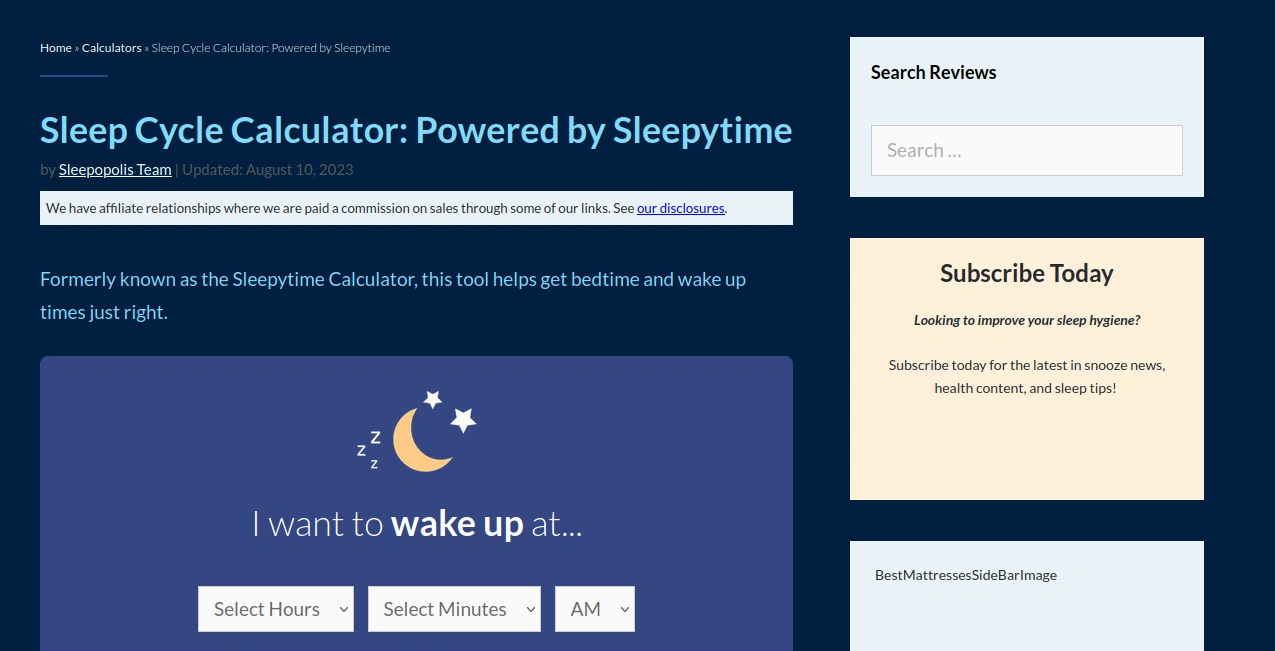Click the Sleep Cycle Calculator page title
Viewport: 1275px width, 651px height.
tap(416, 131)
